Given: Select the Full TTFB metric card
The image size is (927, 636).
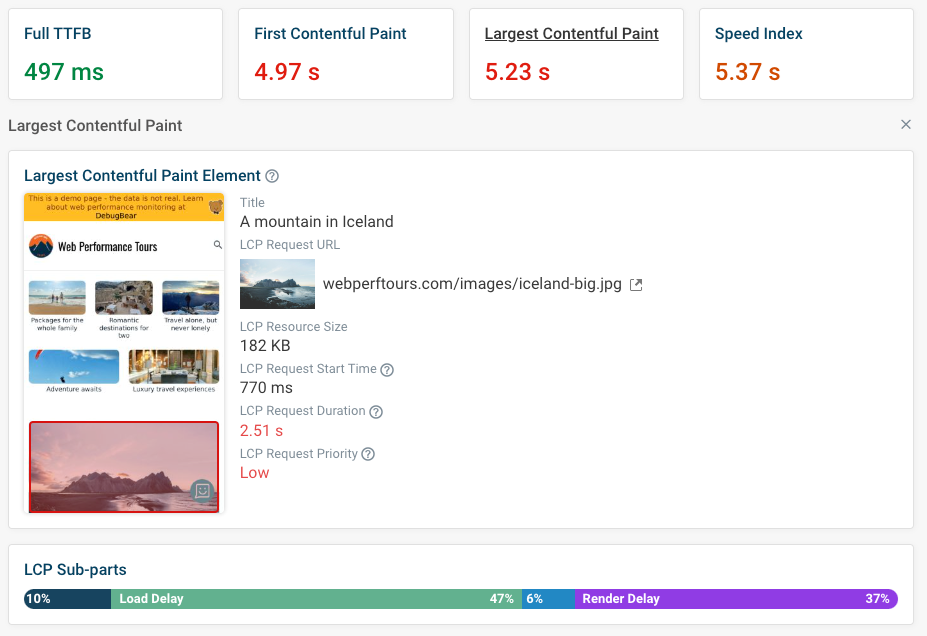Looking at the screenshot, I should pyautogui.click(x=115, y=54).
